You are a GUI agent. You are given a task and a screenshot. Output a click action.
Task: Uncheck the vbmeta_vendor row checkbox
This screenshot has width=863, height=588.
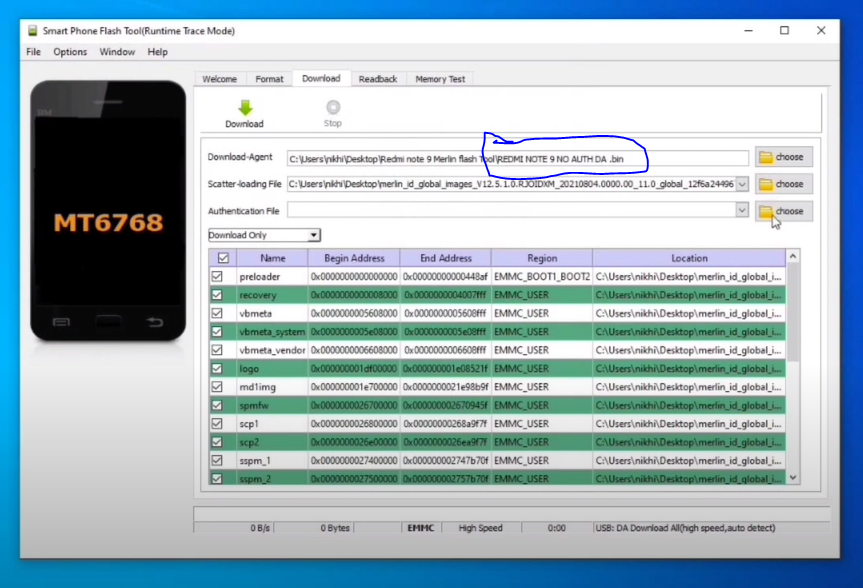click(x=217, y=350)
